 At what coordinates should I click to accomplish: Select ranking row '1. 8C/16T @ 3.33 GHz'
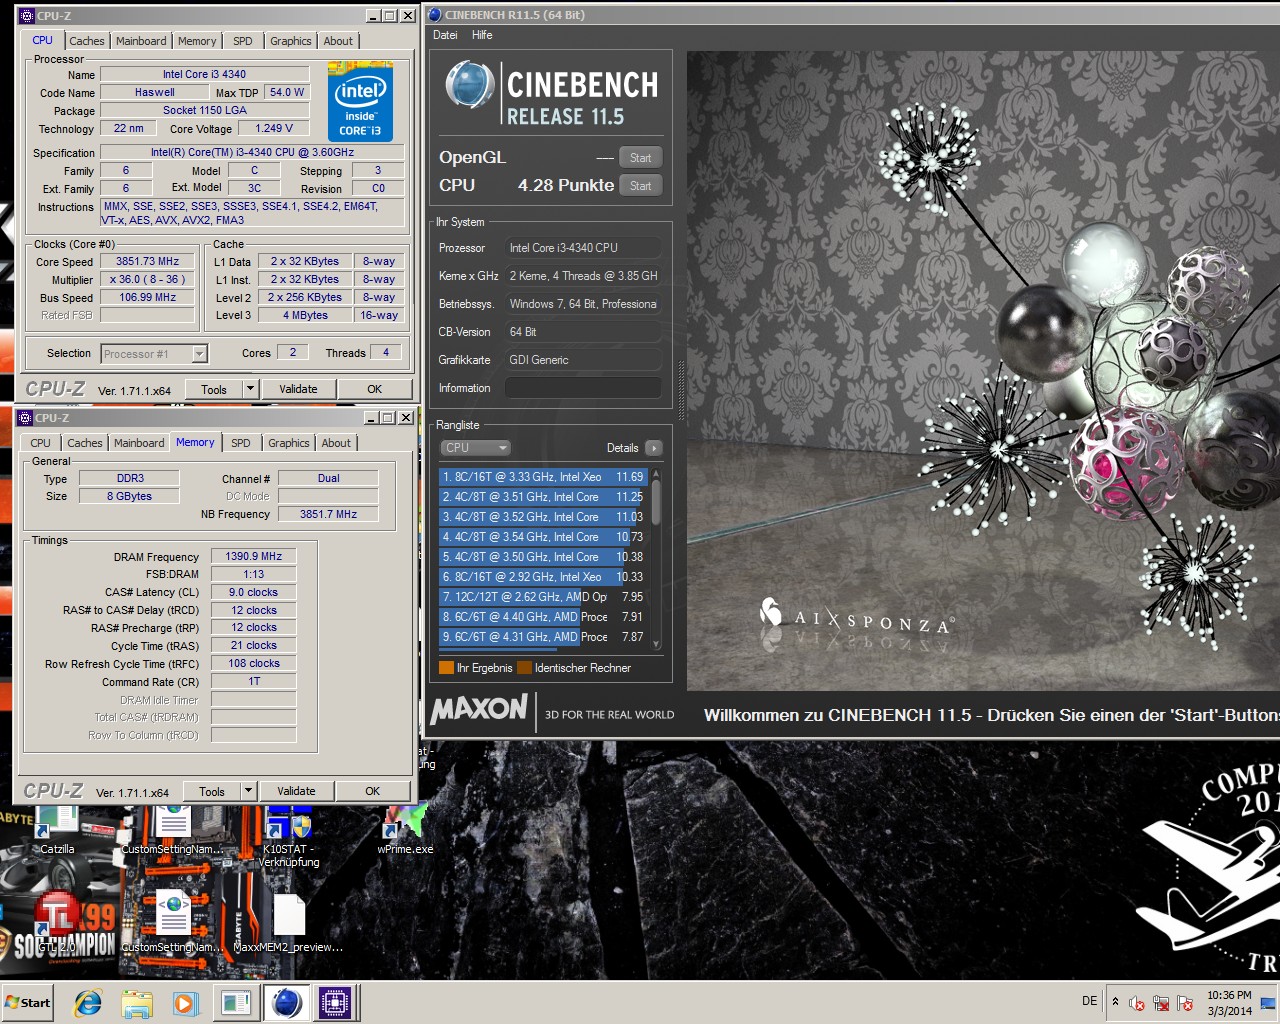544,477
